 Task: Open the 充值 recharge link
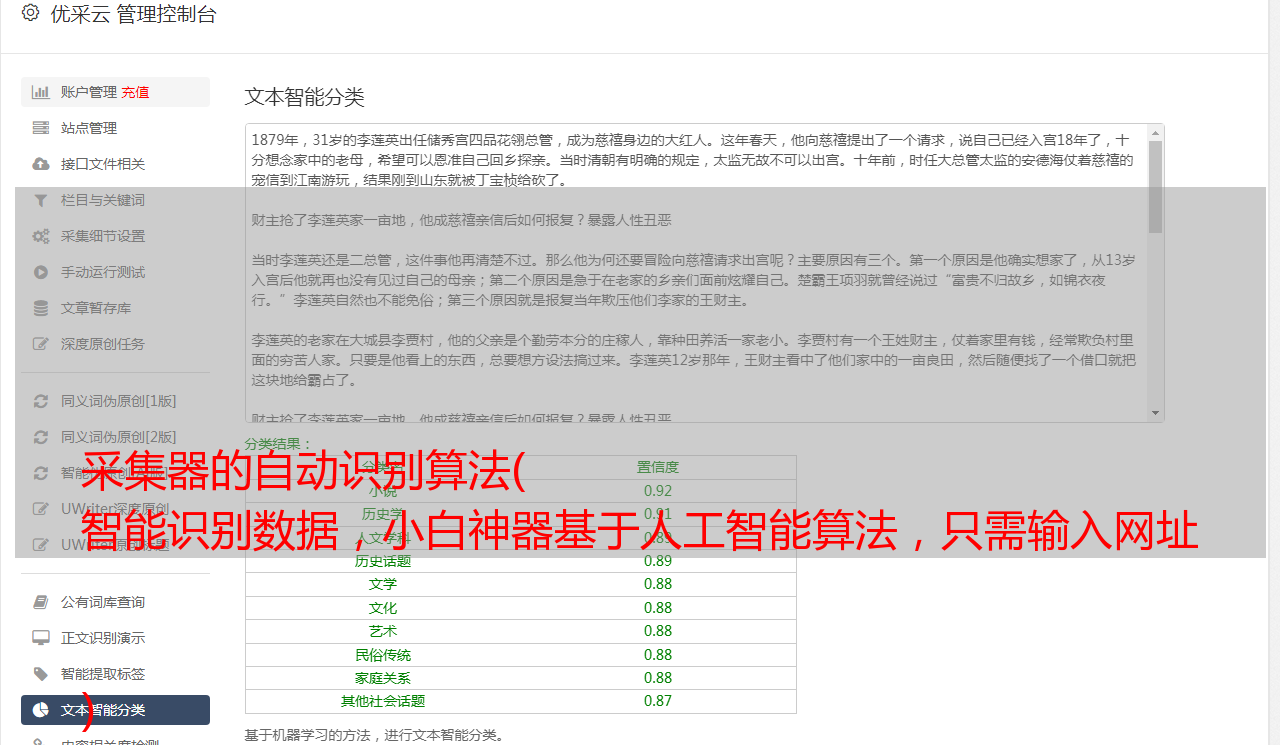pos(135,92)
